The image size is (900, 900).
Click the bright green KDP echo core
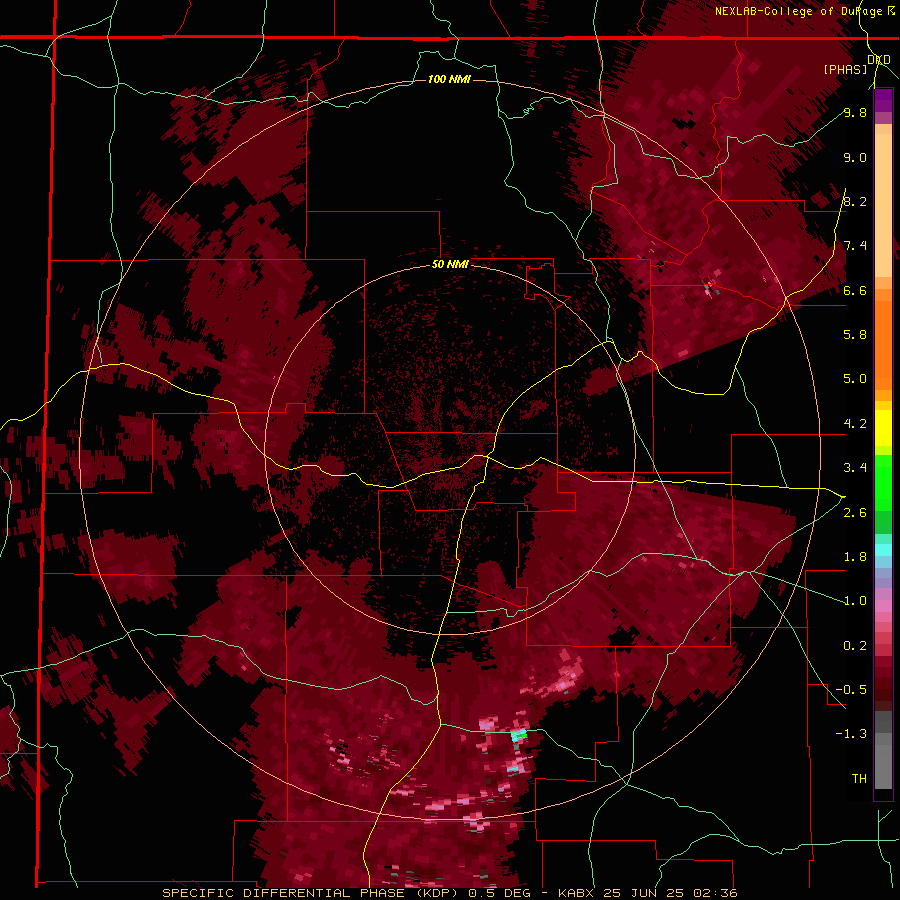[520, 734]
